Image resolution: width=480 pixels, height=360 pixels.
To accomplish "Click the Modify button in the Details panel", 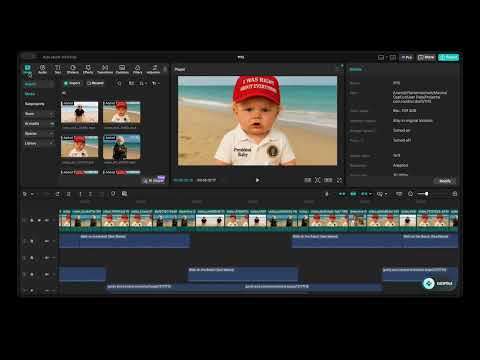I will (445, 181).
